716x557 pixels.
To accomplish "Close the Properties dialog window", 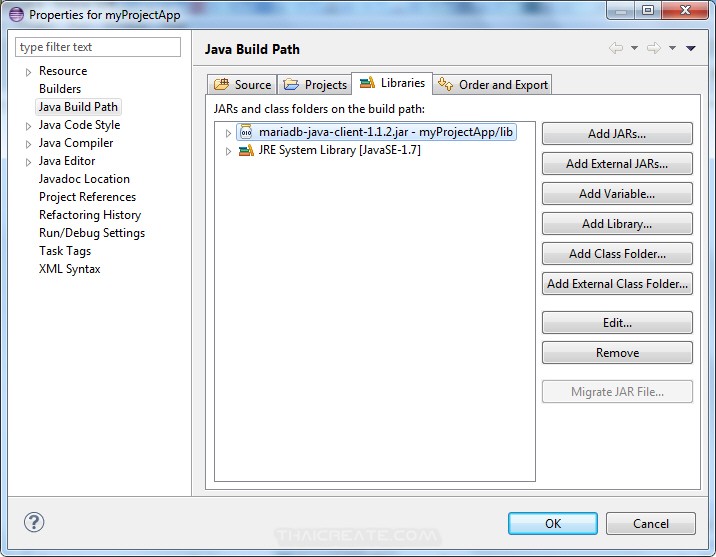I will tap(685, 10).
